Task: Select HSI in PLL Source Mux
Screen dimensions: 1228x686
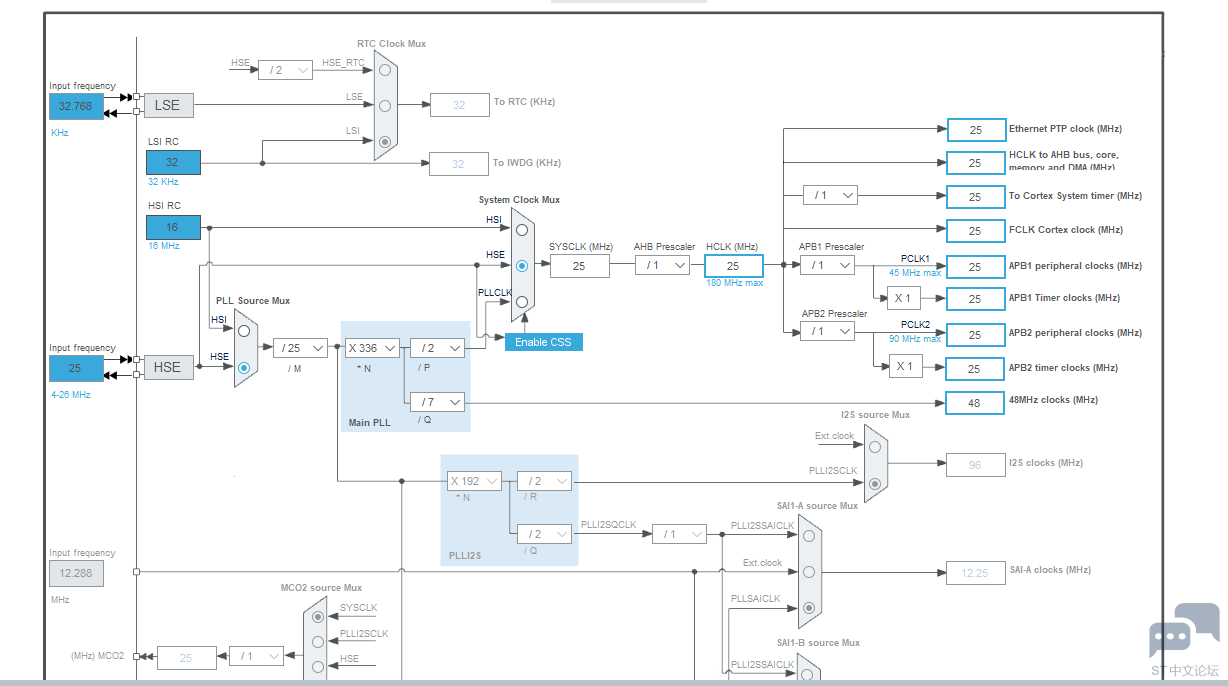Action: tap(243, 330)
